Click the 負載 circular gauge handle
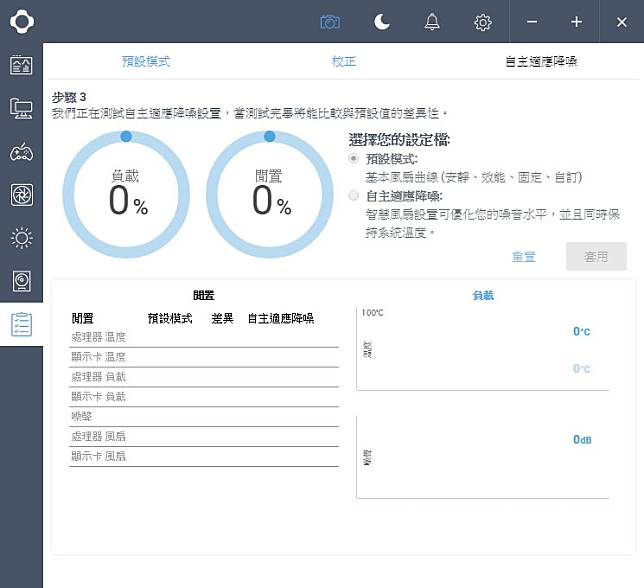This screenshot has width=644, height=588. [x=126, y=136]
